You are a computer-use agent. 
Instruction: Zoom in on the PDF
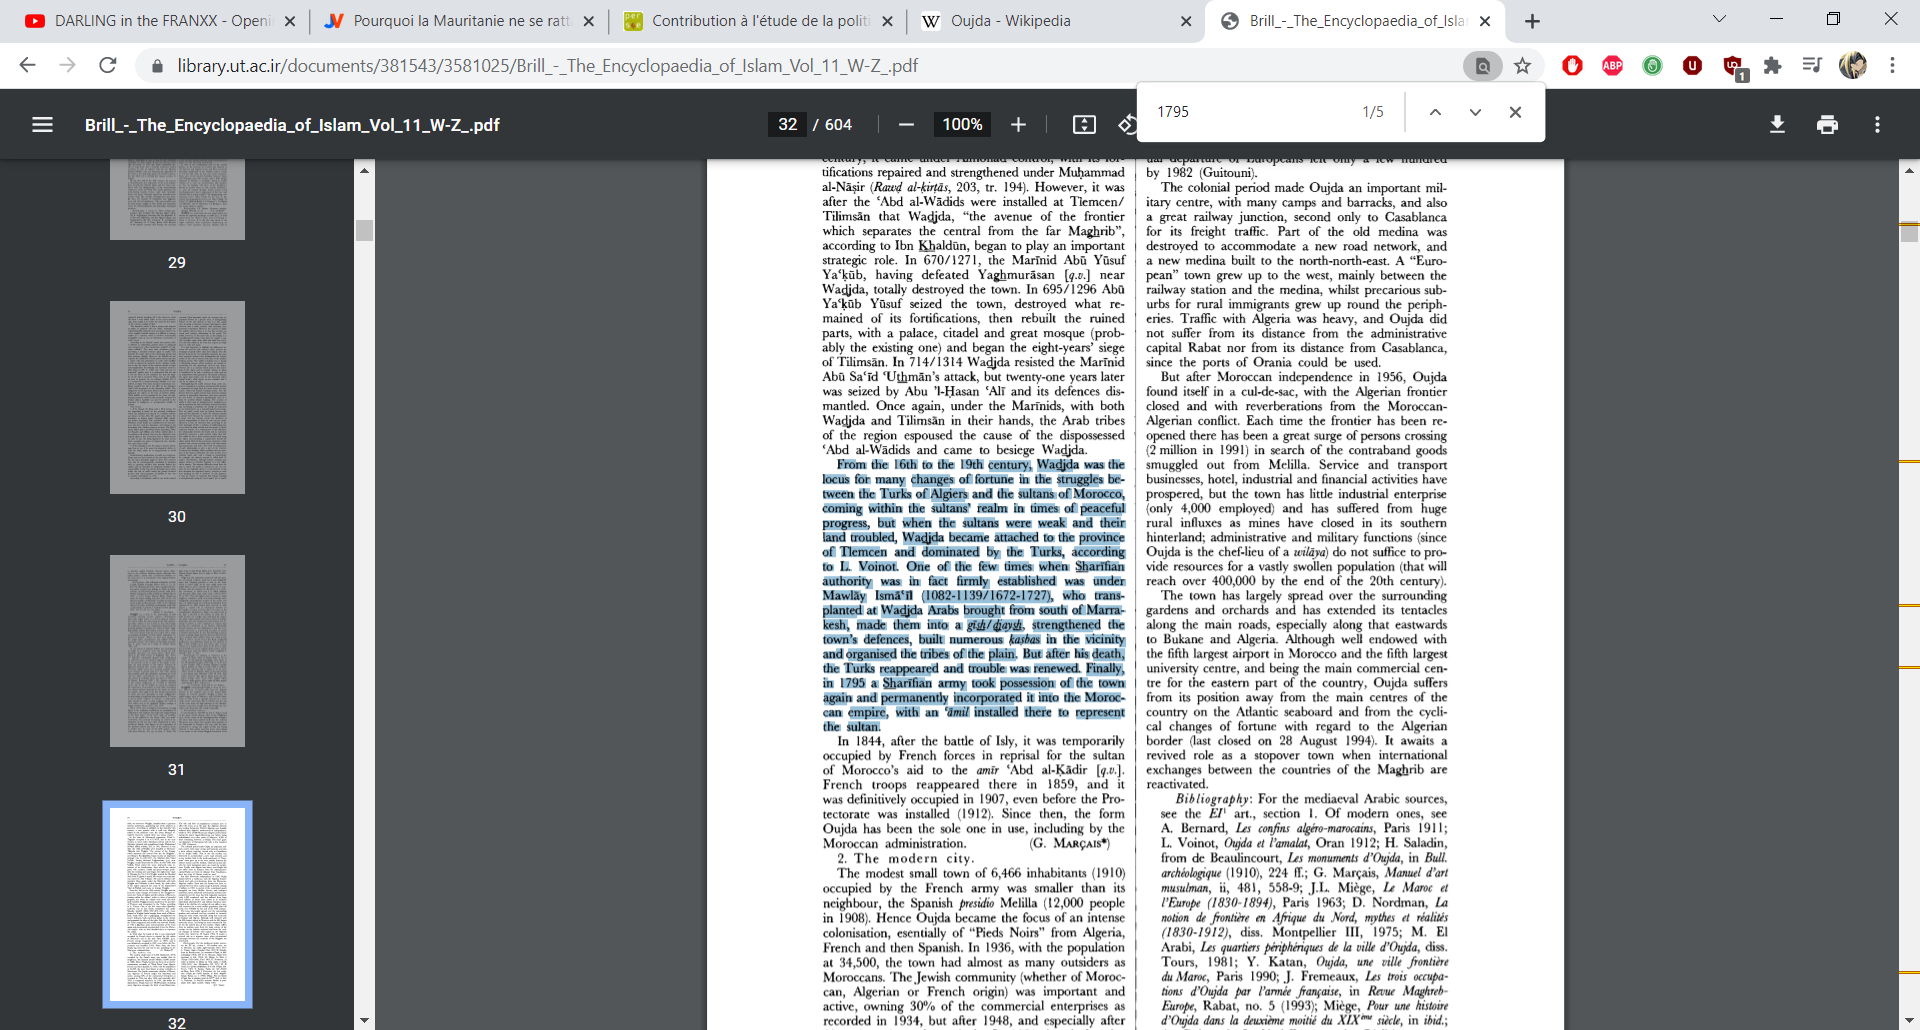click(1018, 125)
